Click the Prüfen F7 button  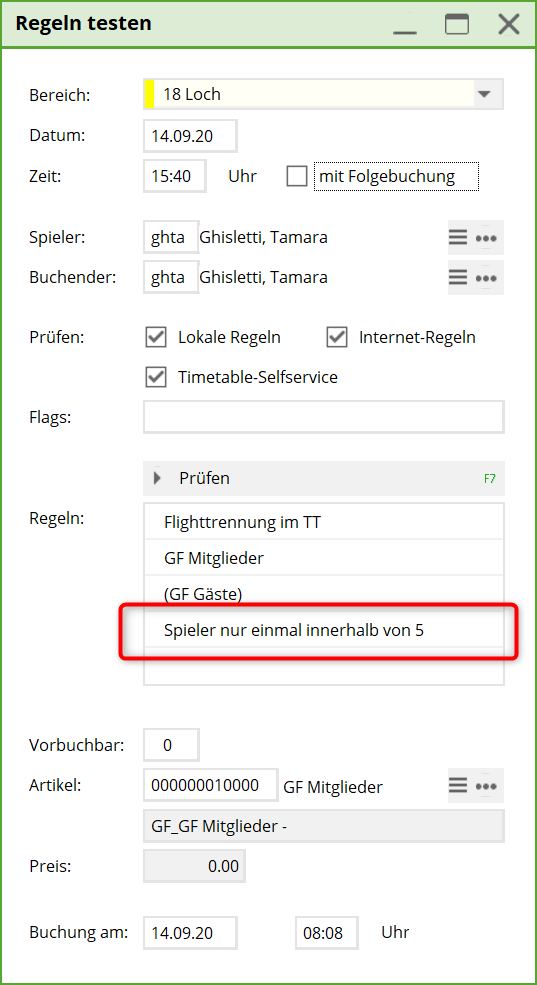click(323, 478)
